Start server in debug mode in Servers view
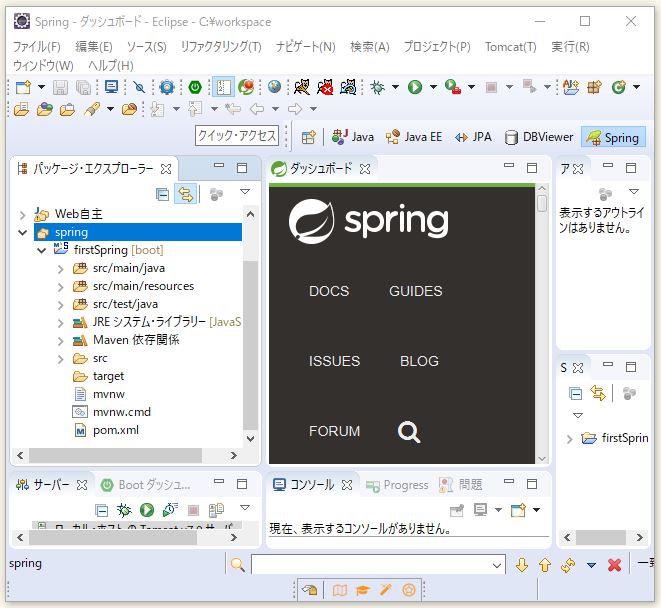This screenshot has height=608, width=661. pyautogui.click(x=124, y=510)
